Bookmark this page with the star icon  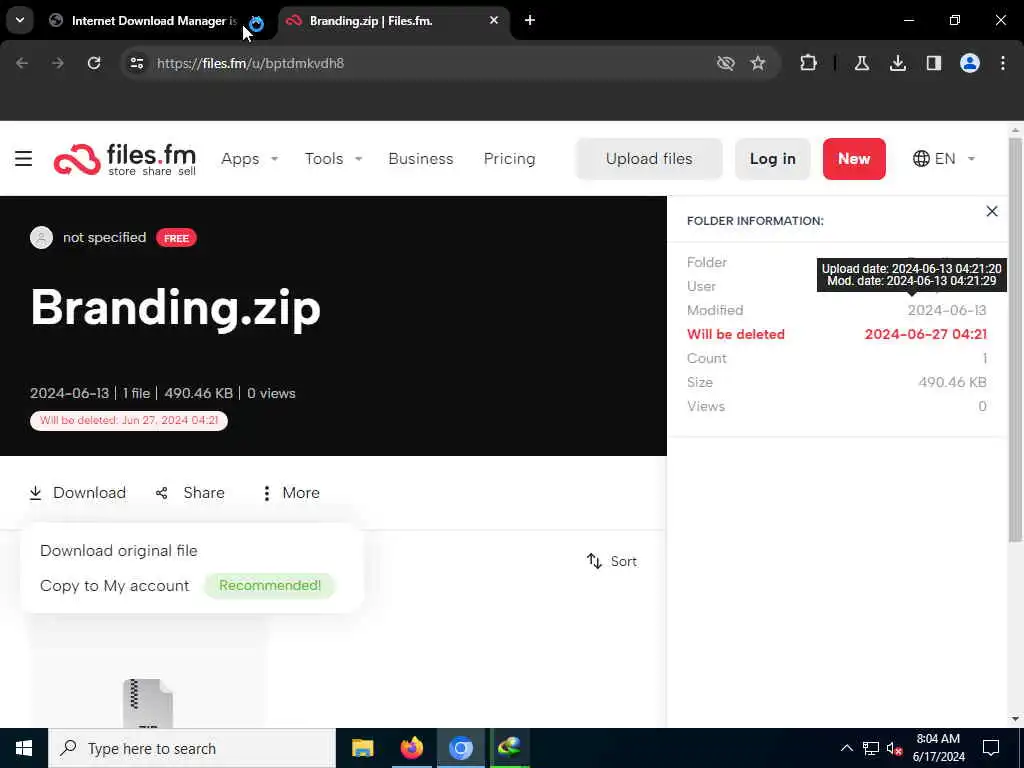point(758,63)
